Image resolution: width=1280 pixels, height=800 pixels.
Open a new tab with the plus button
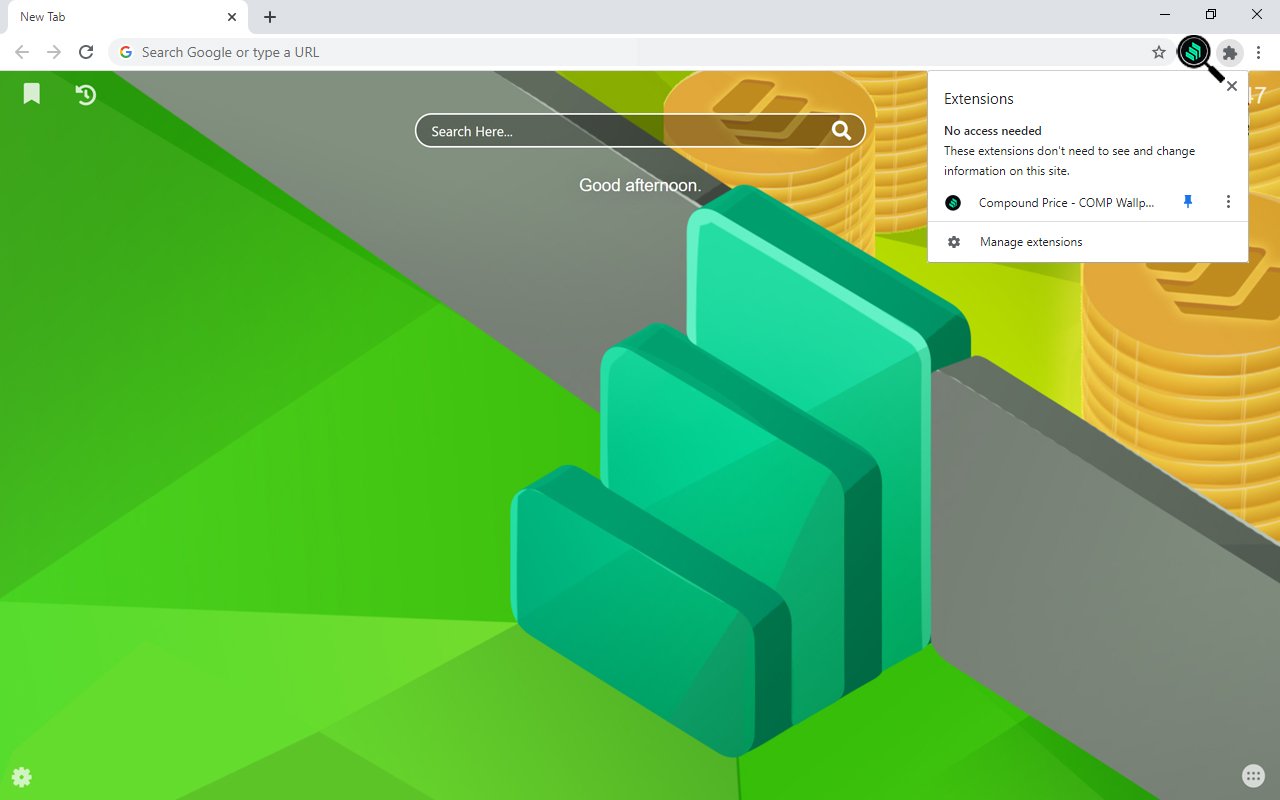pos(270,17)
